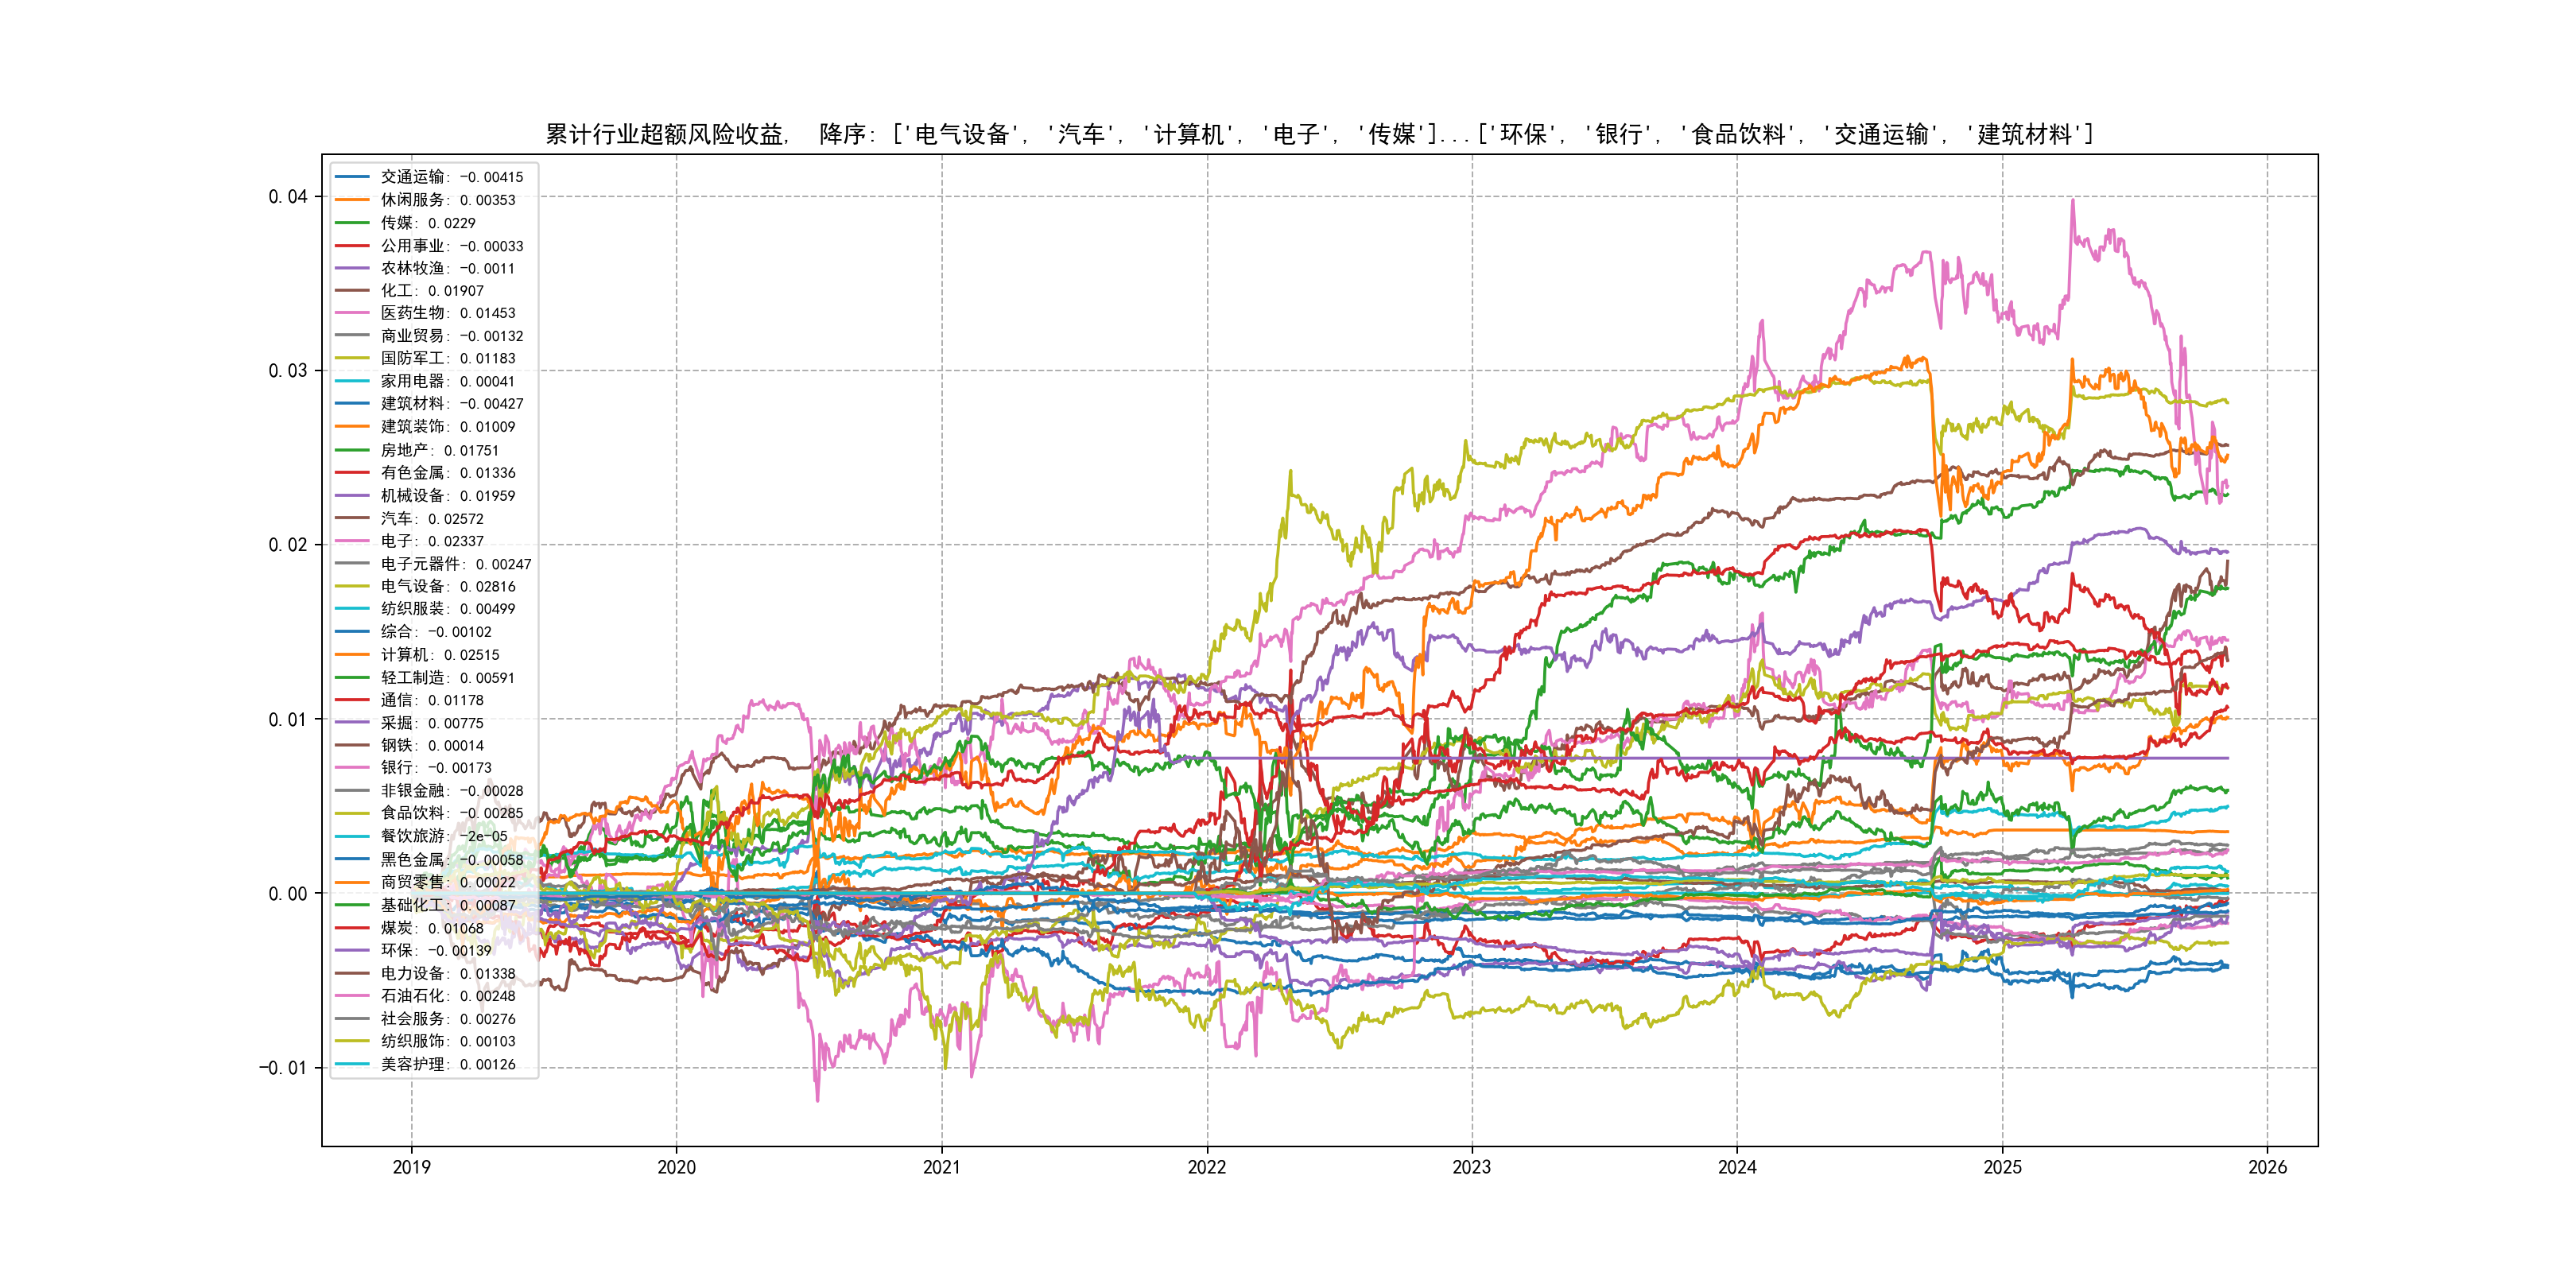Click the 2022 x-axis tick label

(x=1206, y=1167)
